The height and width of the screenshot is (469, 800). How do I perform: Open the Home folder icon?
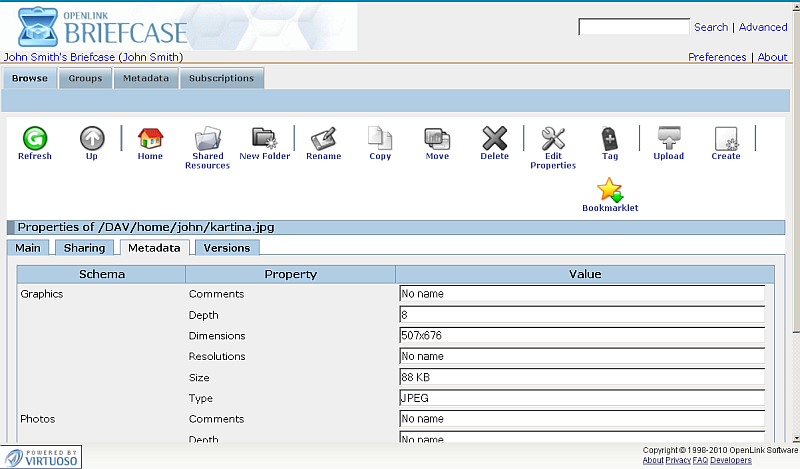pyautogui.click(x=150, y=138)
